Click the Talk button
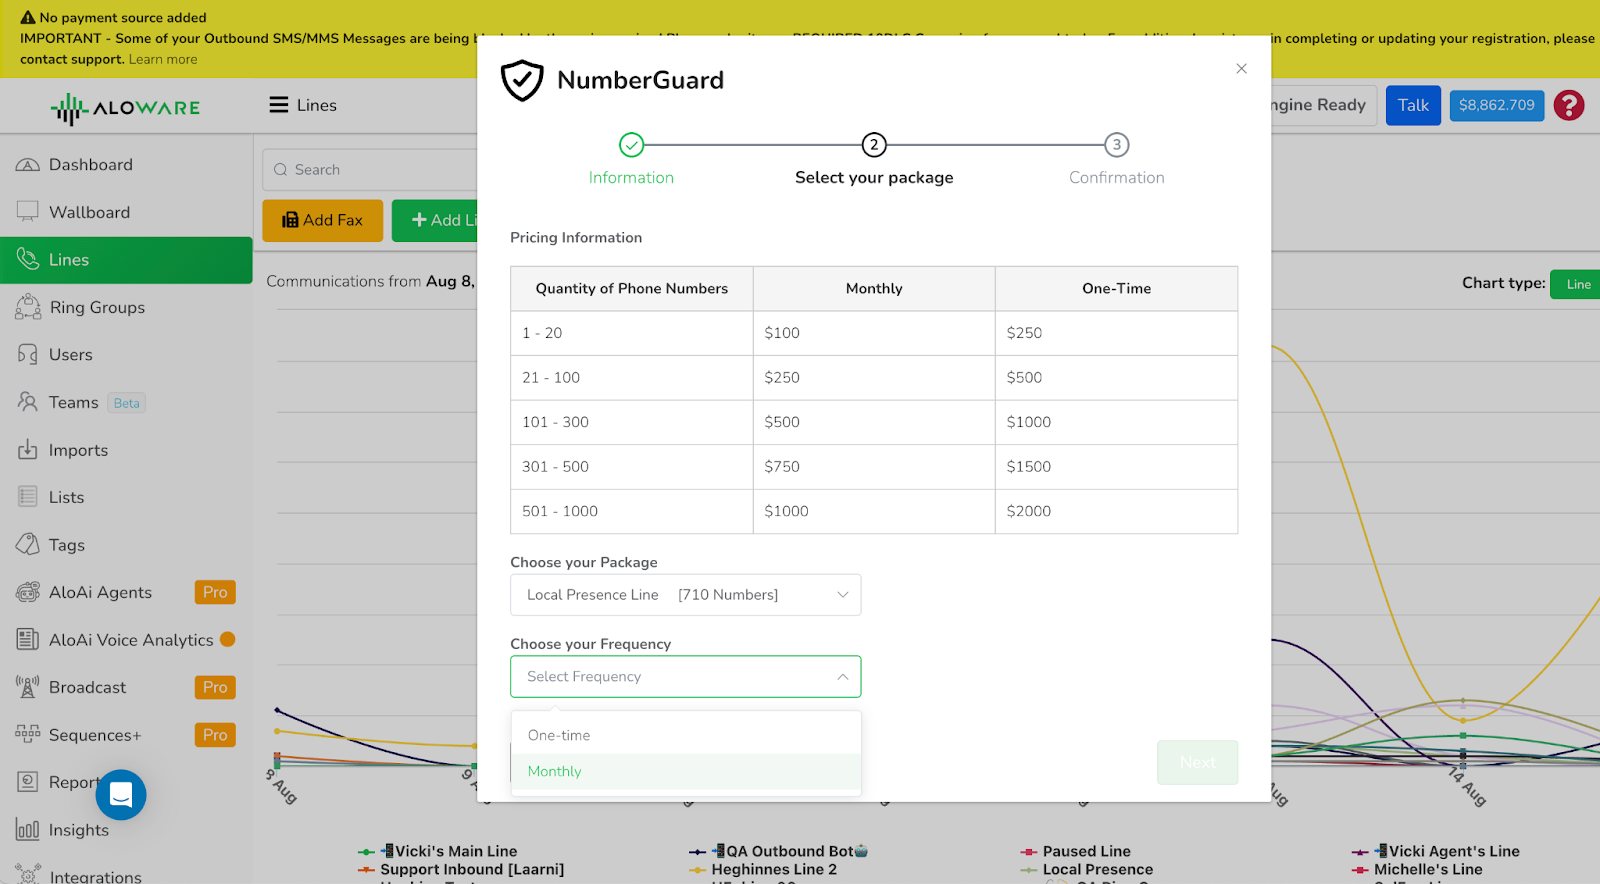This screenshot has width=1600, height=884. 1413,105
